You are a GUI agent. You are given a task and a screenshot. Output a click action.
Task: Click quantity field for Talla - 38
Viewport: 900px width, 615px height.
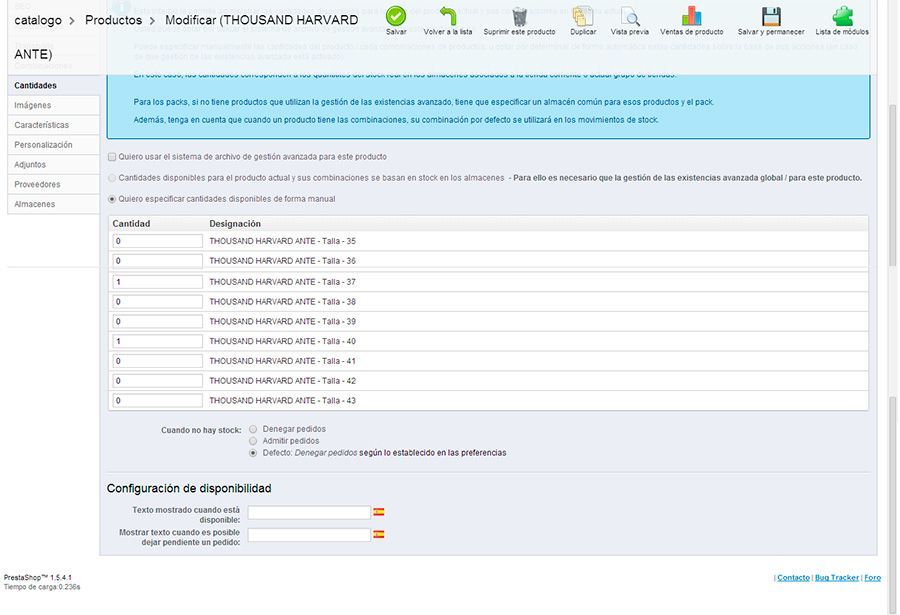point(157,302)
